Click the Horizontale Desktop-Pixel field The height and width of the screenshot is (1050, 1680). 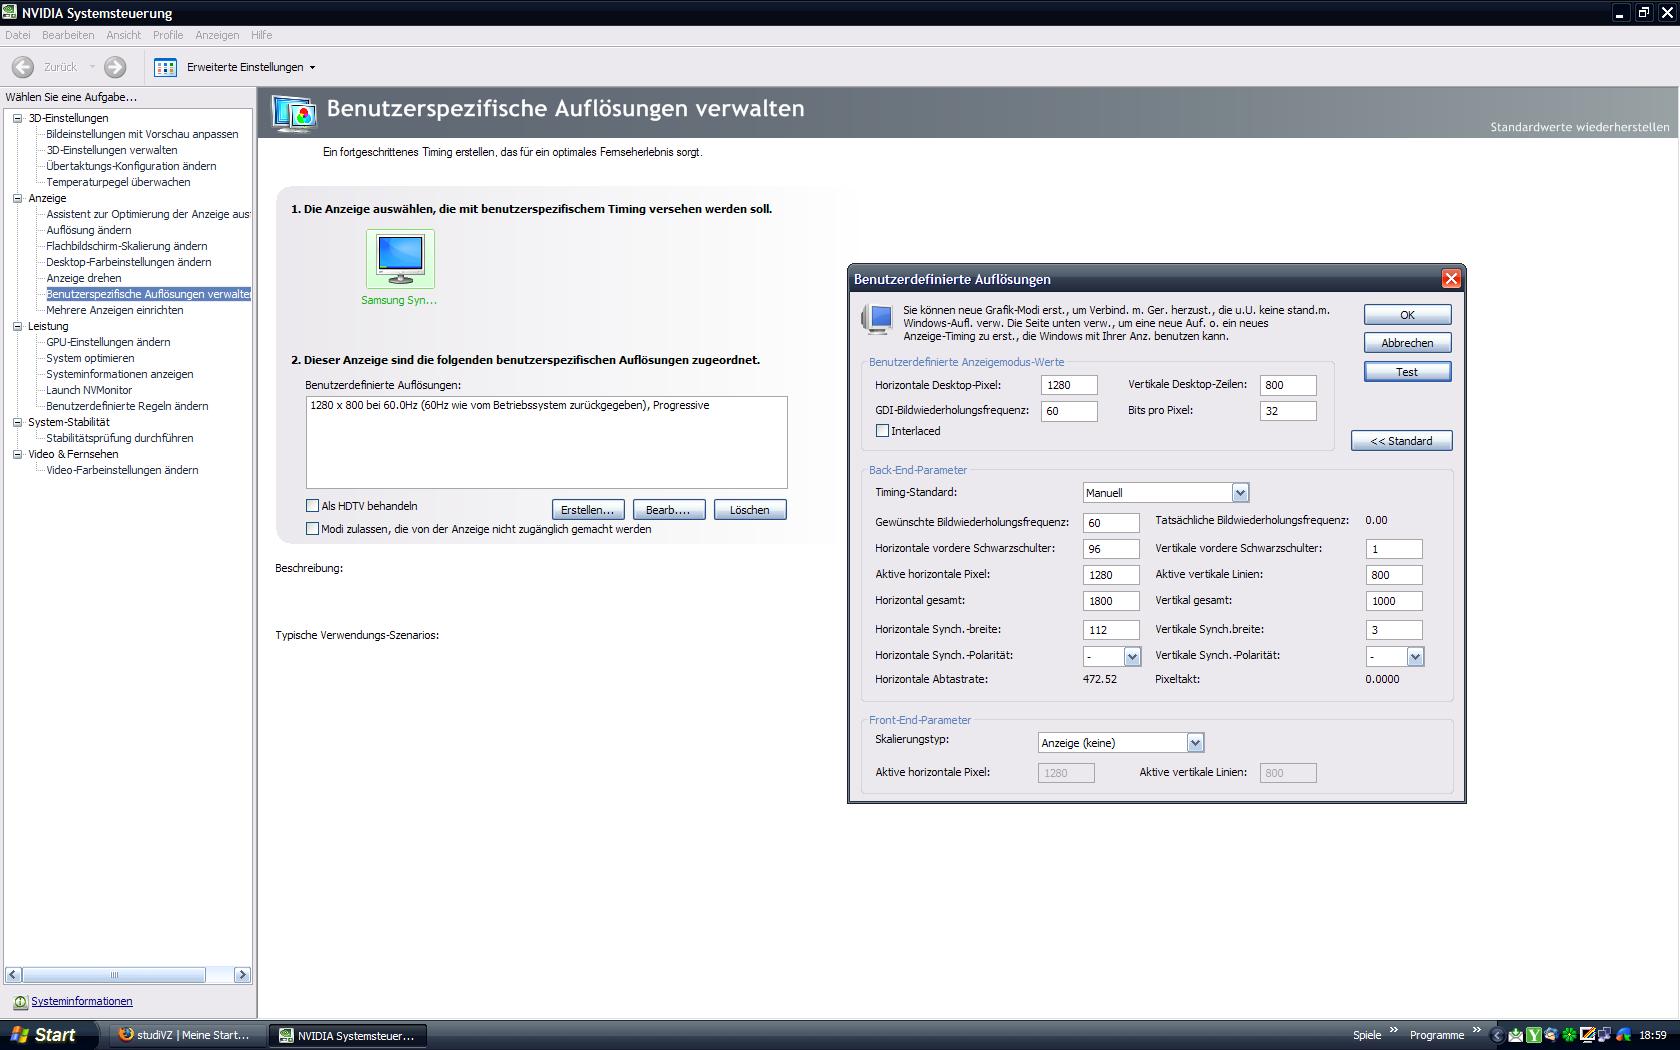click(x=1069, y=385)
